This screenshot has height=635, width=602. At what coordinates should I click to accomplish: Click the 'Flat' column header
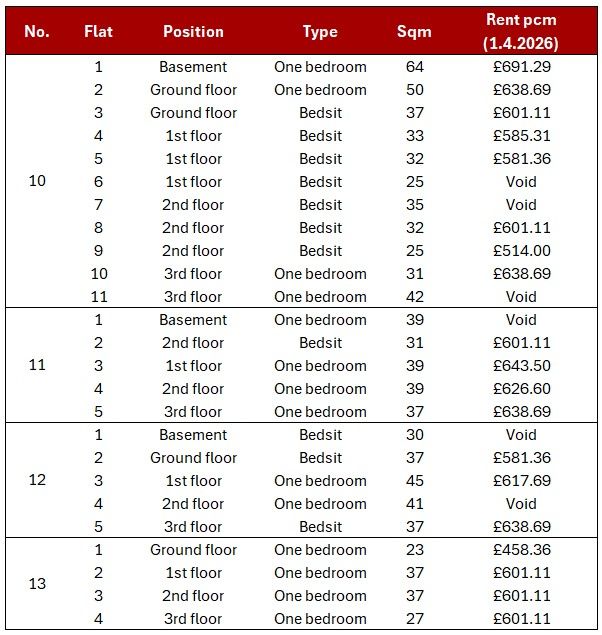[x=98, y=32]
